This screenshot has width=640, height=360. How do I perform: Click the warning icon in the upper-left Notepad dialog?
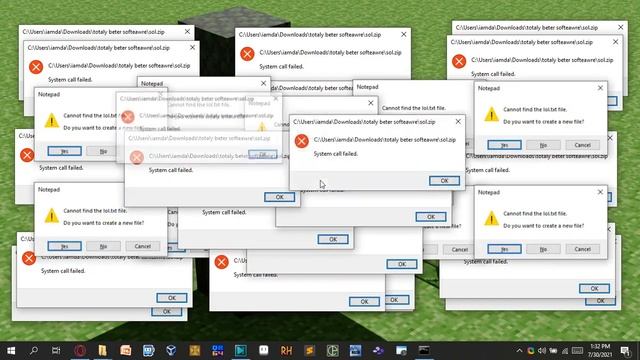(51, 120)
